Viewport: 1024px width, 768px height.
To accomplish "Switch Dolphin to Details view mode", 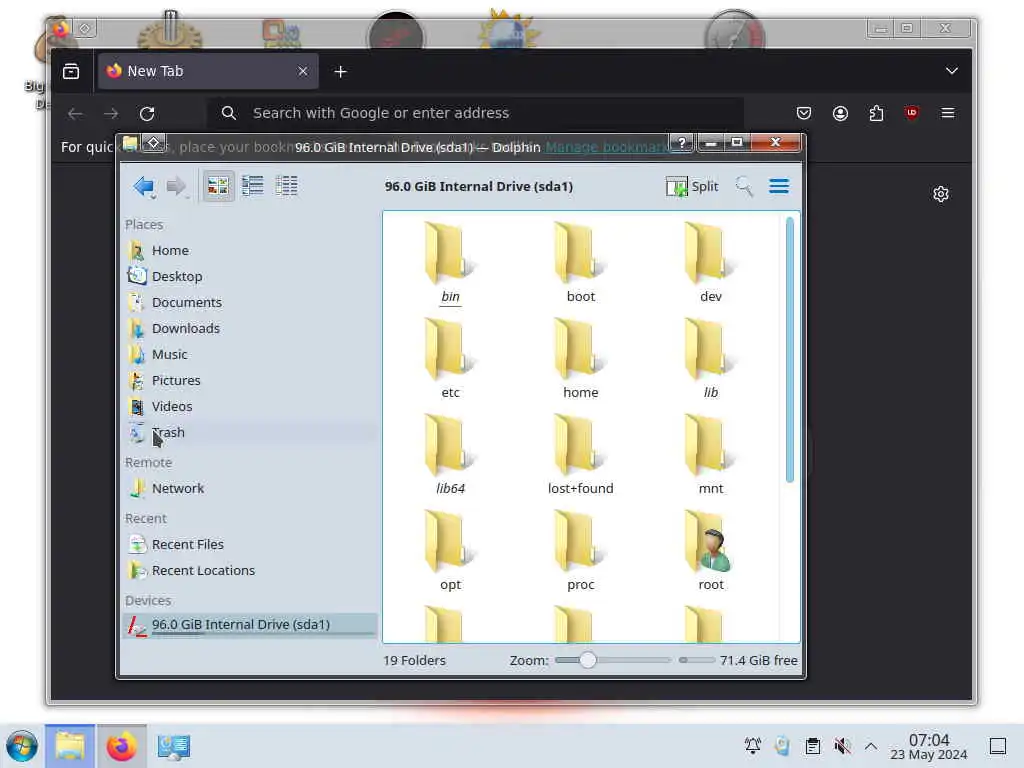I will point(286,186).
